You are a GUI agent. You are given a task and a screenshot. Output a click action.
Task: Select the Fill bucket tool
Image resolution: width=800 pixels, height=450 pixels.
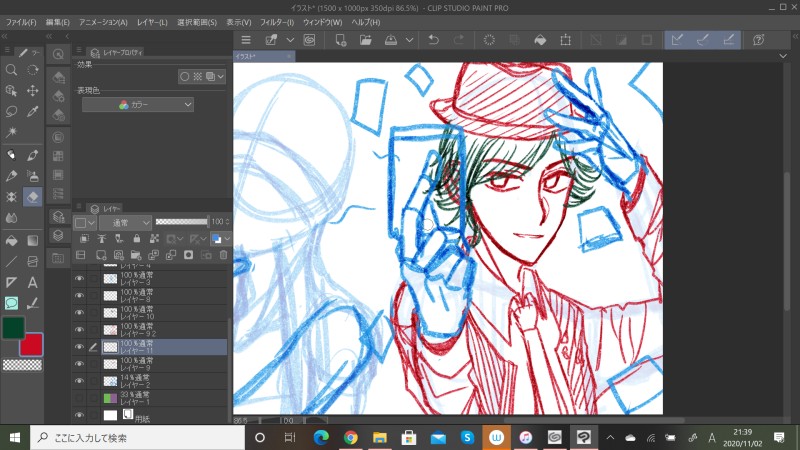click(x=11, y=240)
